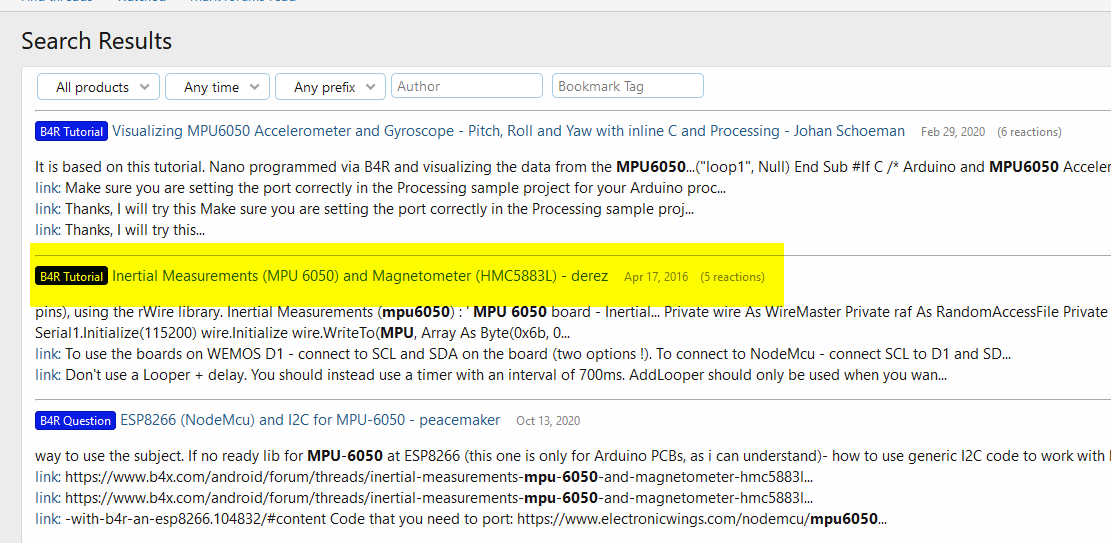The width and height of the screenshot is (1111, 543).
Task: Follow the link before 'Make sure you are setting'
Action: (x=47, y=189)
